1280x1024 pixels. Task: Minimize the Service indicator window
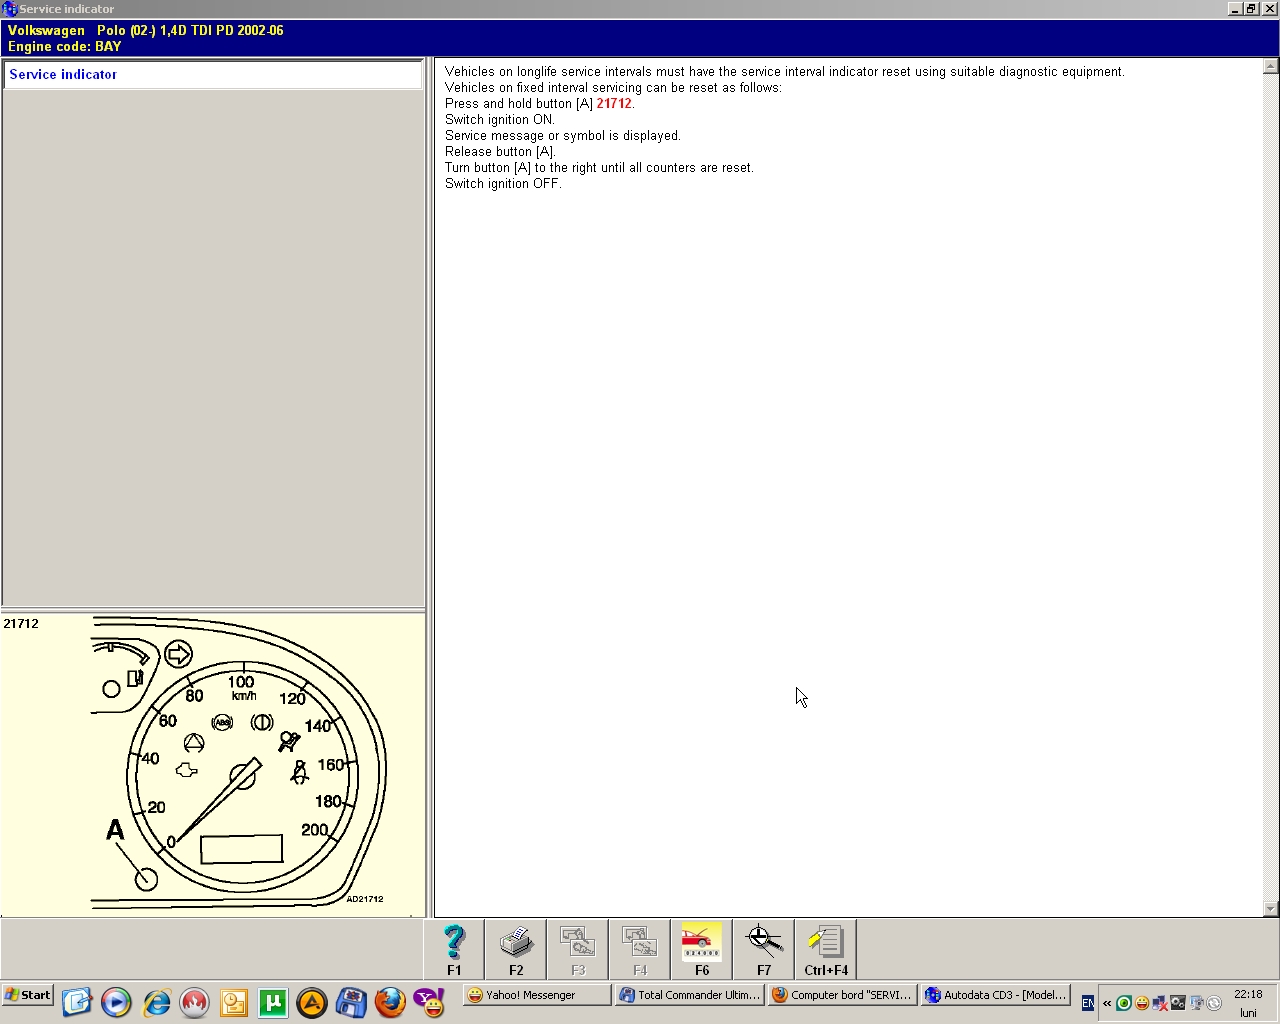1237,9
